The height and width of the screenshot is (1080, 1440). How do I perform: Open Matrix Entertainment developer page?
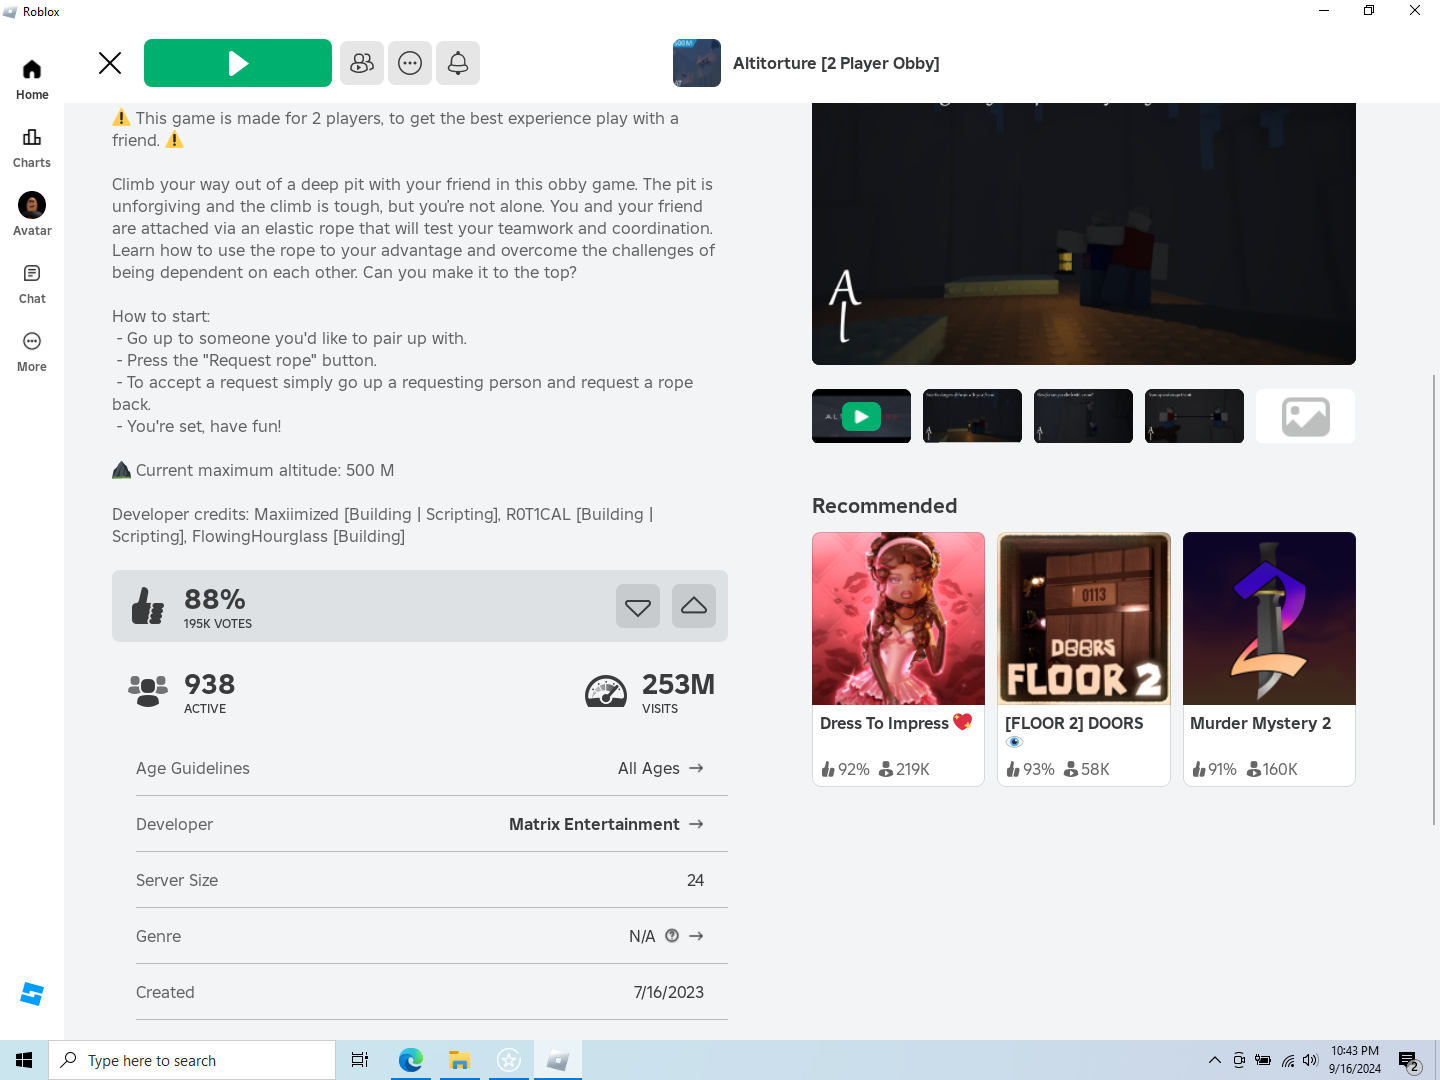[606, 824]
